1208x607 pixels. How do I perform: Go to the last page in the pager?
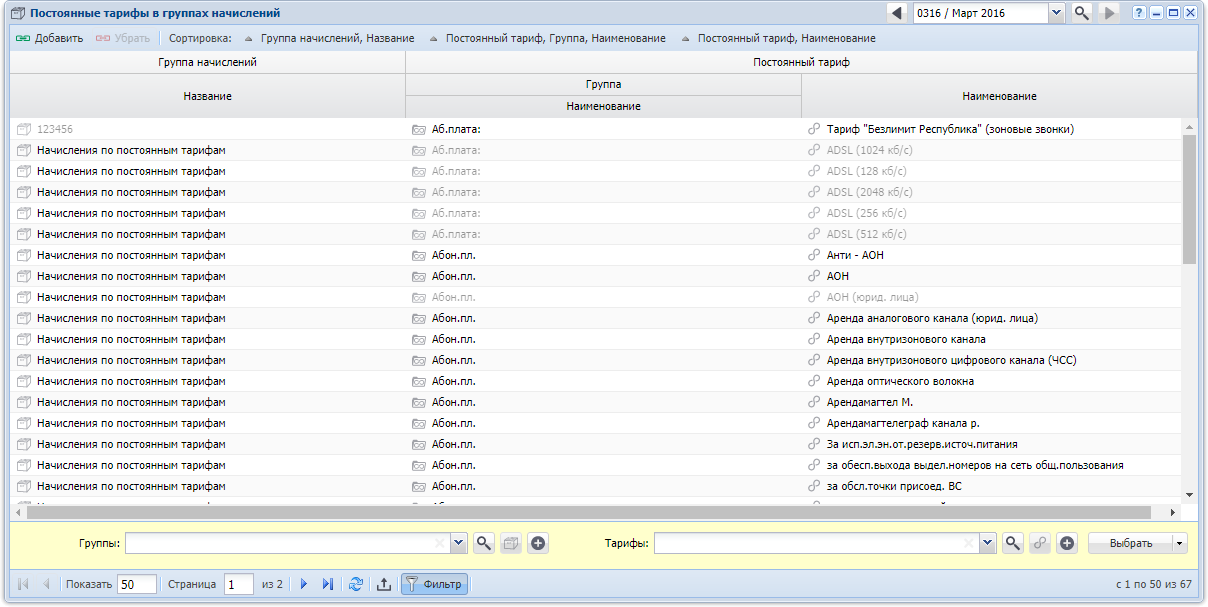[328, 584]
